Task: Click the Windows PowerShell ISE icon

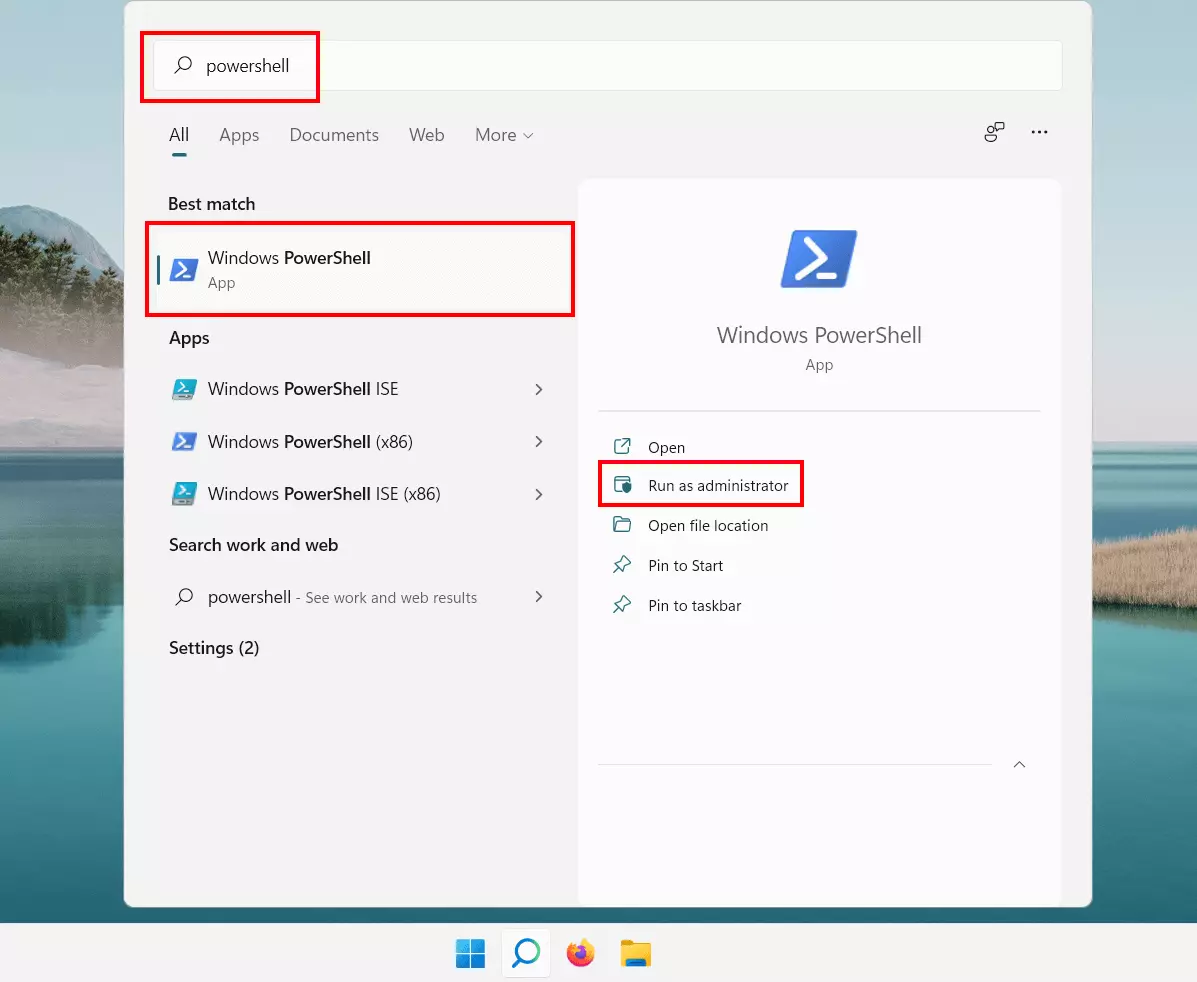Action: pos(184,389)
